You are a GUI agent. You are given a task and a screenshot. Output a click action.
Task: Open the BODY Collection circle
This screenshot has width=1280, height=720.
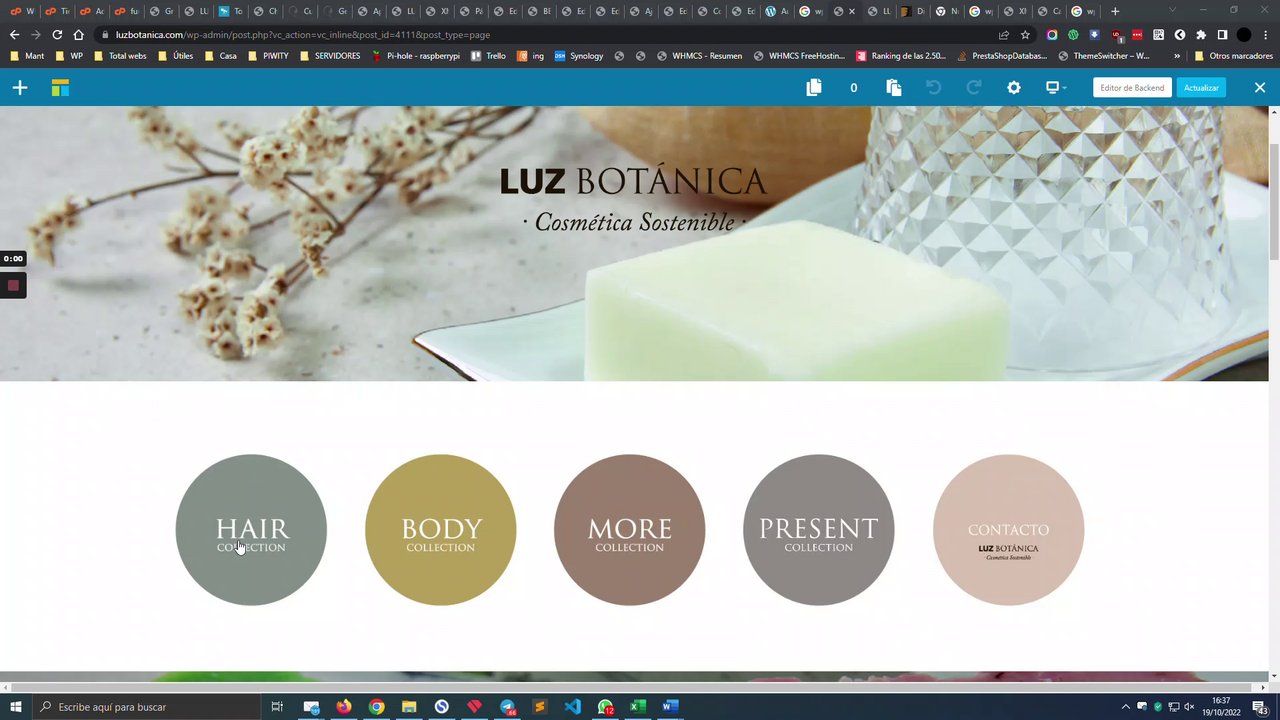click(440, 530)
